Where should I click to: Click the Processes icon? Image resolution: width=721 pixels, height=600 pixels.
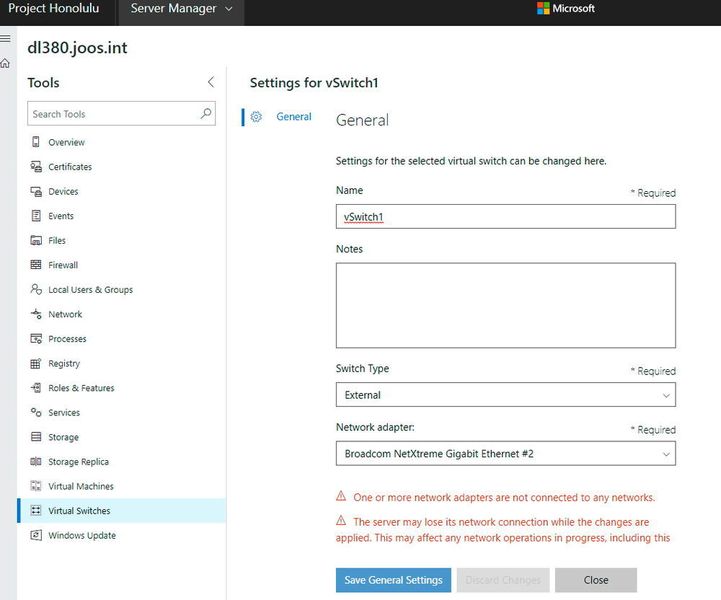(35, 339)
